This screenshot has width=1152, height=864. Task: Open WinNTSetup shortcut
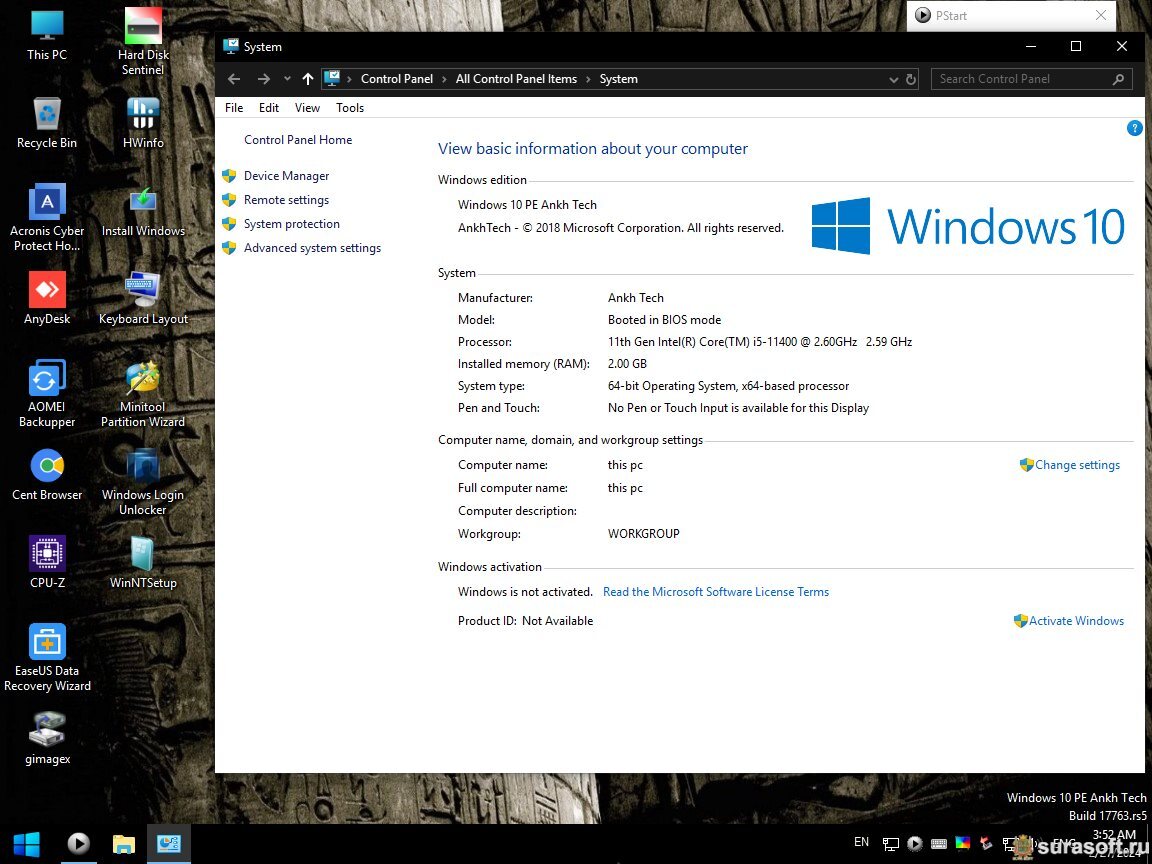tap(143, 563)
